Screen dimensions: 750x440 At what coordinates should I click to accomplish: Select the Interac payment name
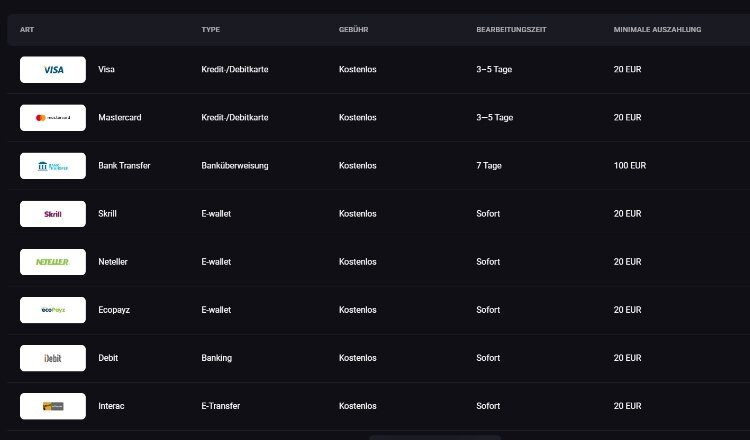tap(111, 406)
